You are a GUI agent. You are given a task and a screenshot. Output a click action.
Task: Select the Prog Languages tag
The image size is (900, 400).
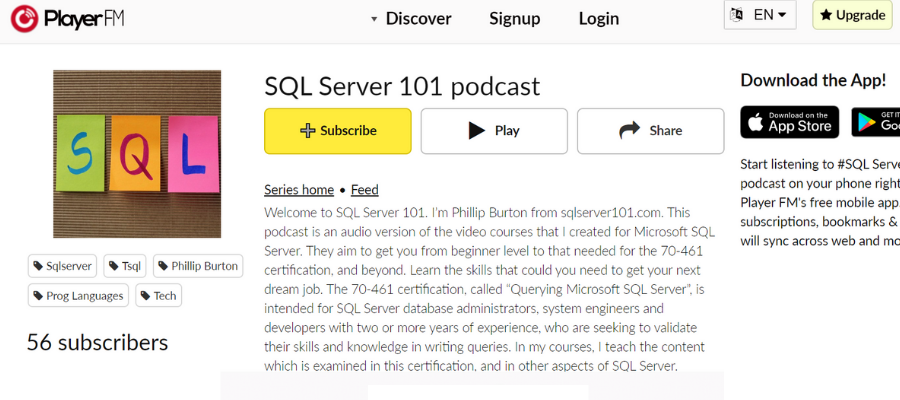pos(78,296)
